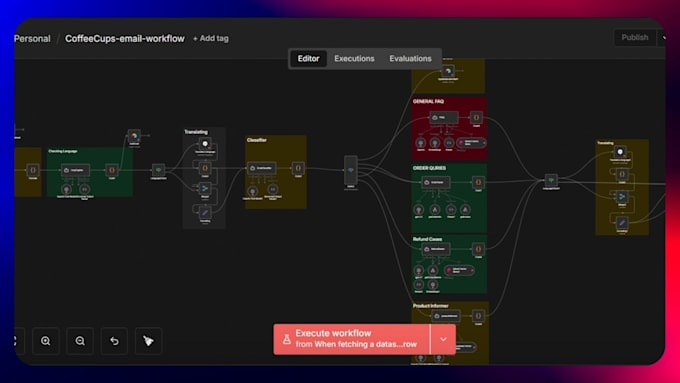Select the code node after Checking Language

[x=112, y=170]
